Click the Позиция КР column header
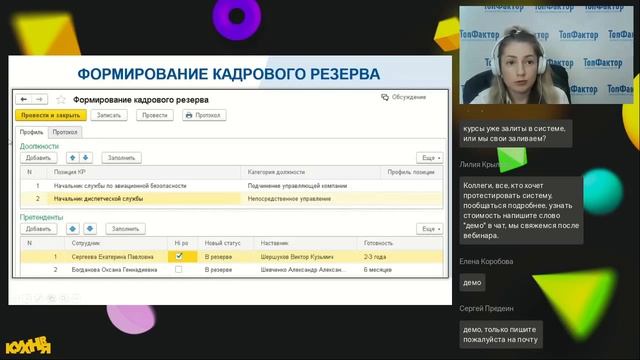 point(69,172)
